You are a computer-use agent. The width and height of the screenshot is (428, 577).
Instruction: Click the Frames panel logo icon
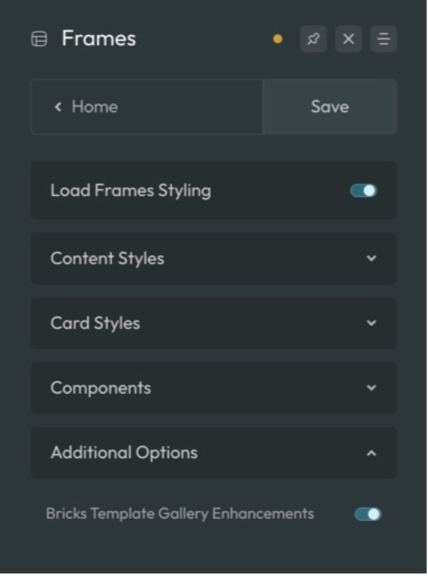tap(39, 39)
